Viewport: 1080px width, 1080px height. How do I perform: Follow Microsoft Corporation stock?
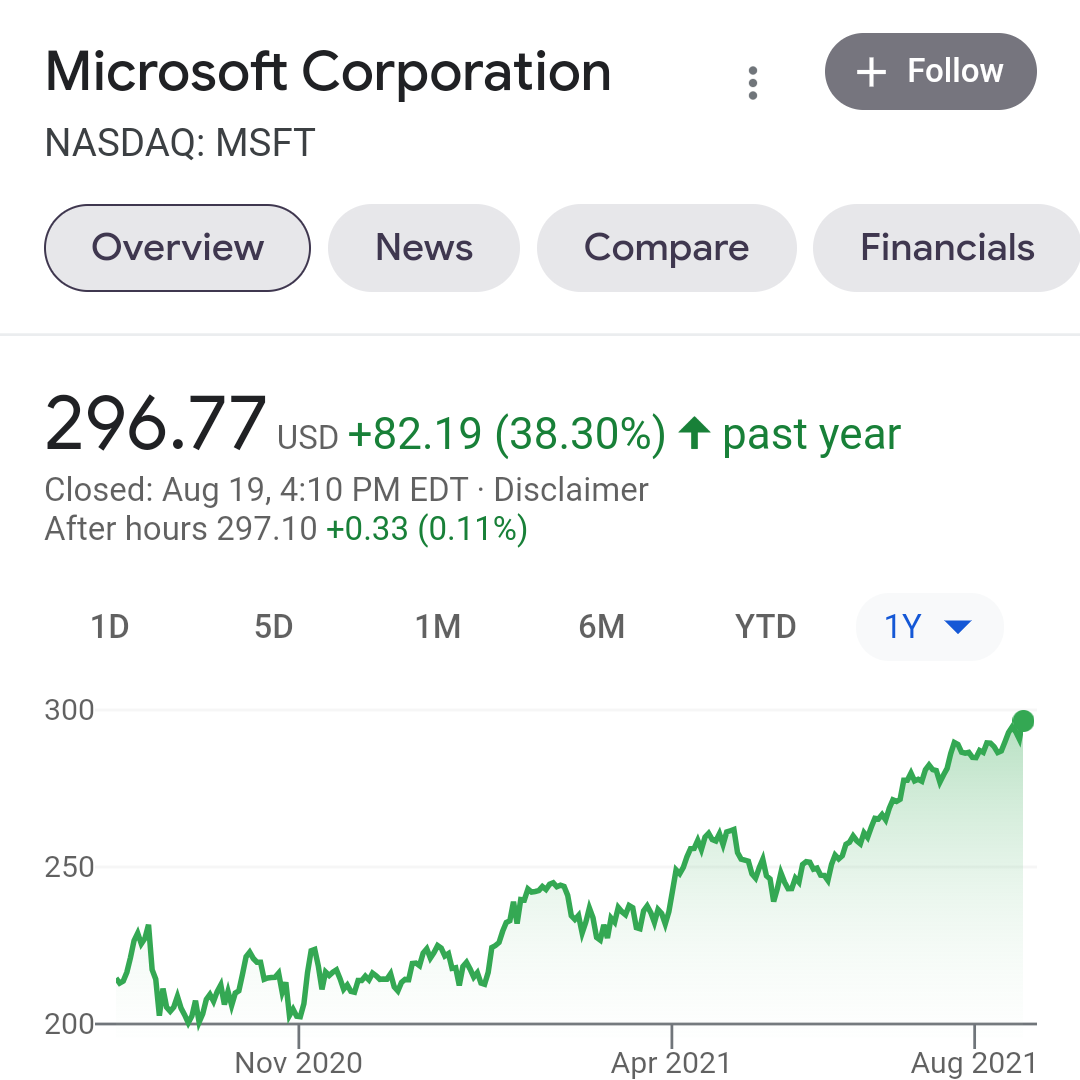click(x=930, y=71)
